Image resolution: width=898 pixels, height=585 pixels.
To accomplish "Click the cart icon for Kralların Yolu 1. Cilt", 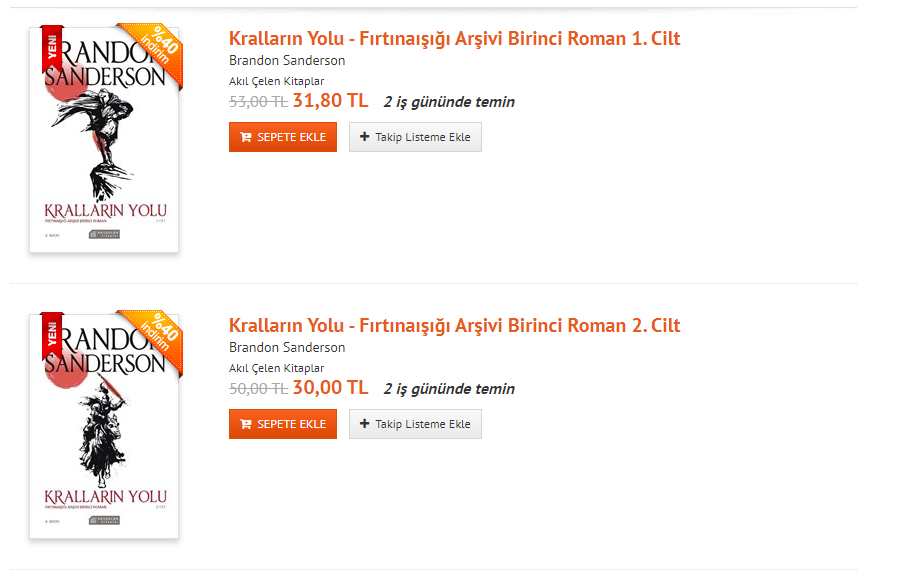I will 246,137.
